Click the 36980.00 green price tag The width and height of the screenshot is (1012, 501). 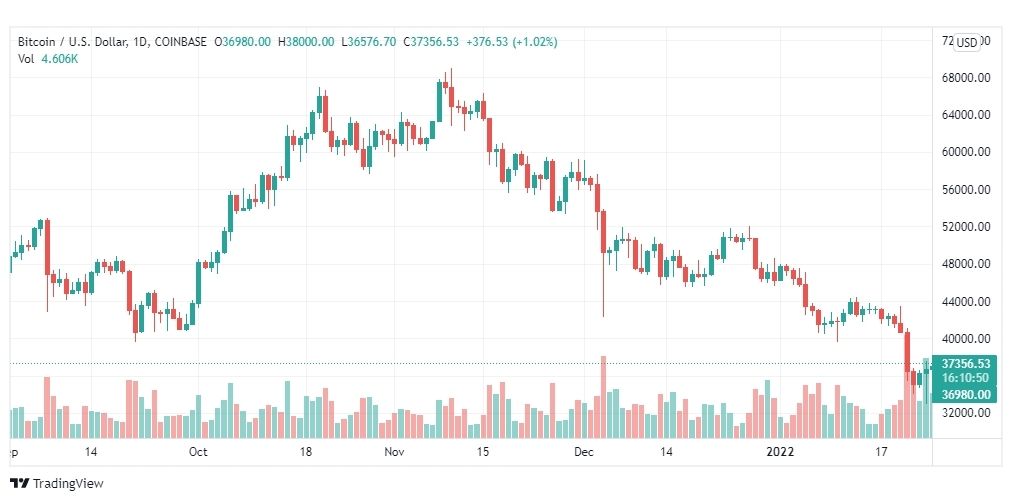(965, 394)
